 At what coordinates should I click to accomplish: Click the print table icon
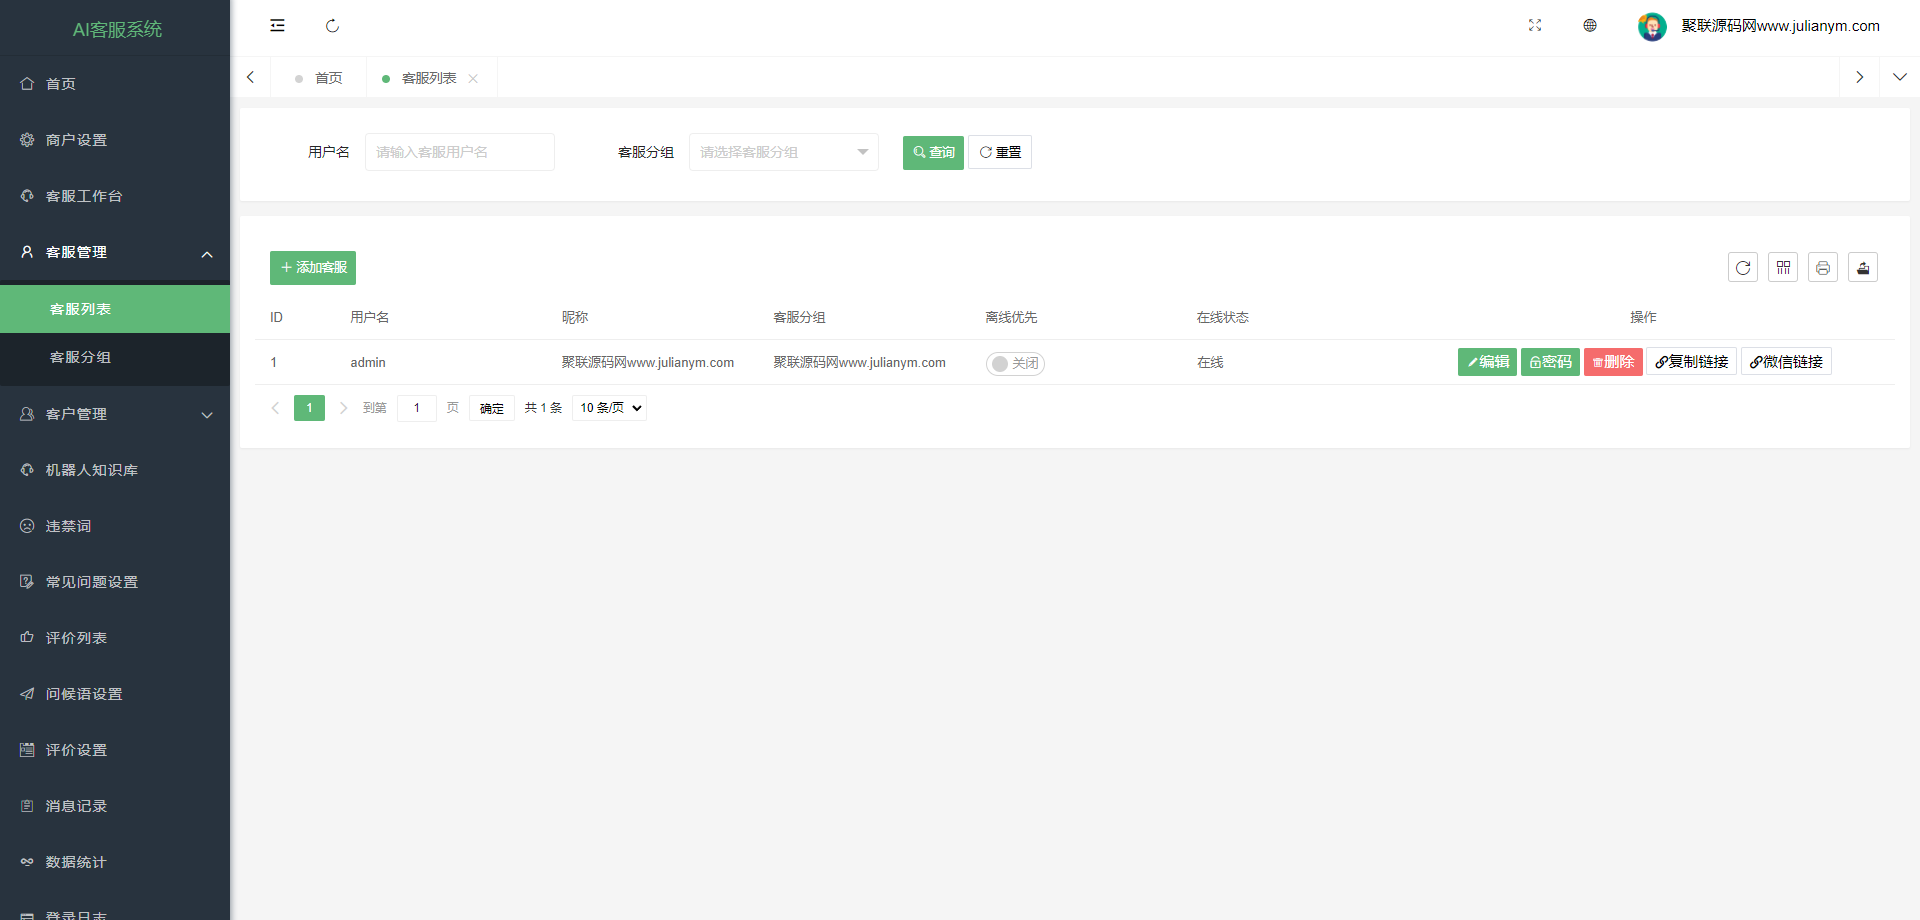click(1823, 267)
